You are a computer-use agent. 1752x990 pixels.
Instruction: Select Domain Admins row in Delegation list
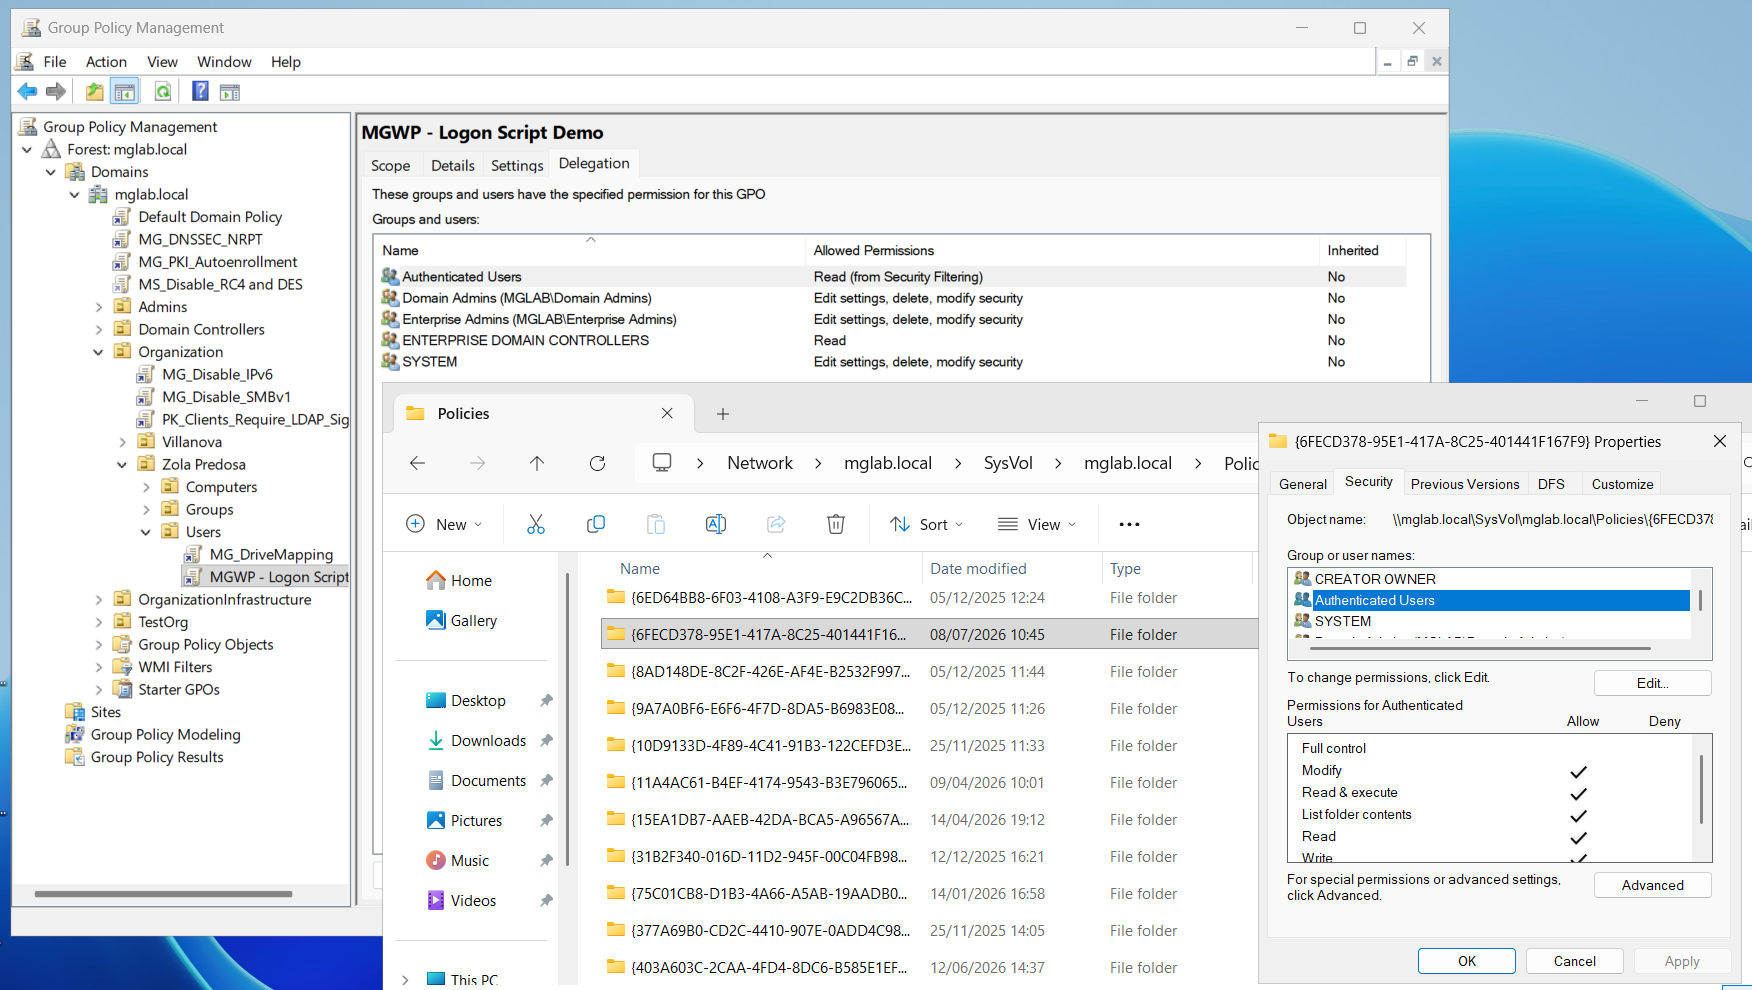[892, 298]
